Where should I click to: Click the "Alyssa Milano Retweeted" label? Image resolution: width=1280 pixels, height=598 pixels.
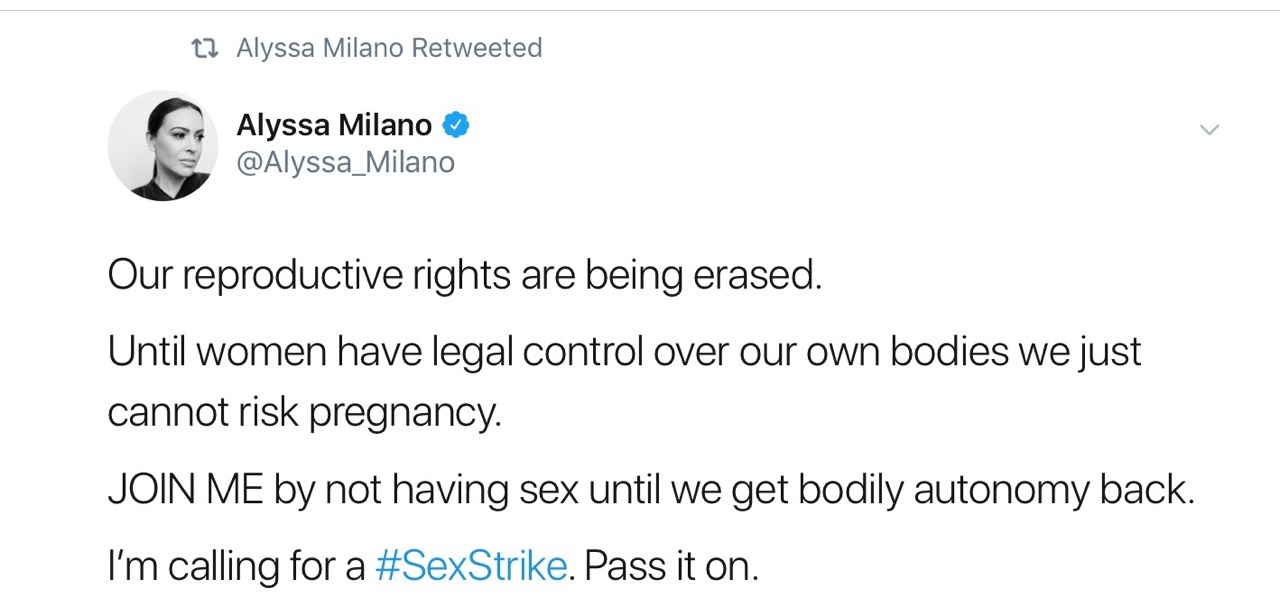[x=388, y=48]
